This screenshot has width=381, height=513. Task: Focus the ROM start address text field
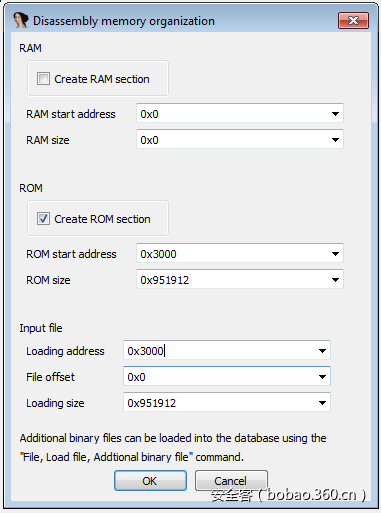[x=240, y=254]
